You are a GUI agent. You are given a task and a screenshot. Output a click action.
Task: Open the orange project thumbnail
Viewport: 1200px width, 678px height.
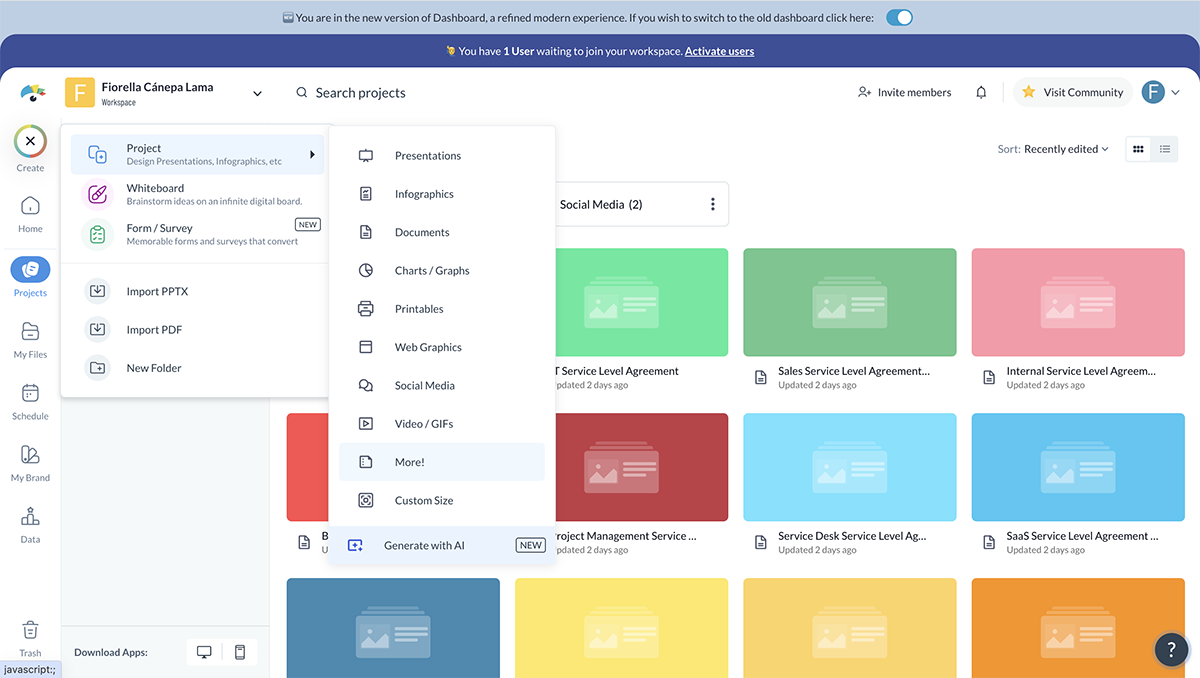pos(1077,627)
